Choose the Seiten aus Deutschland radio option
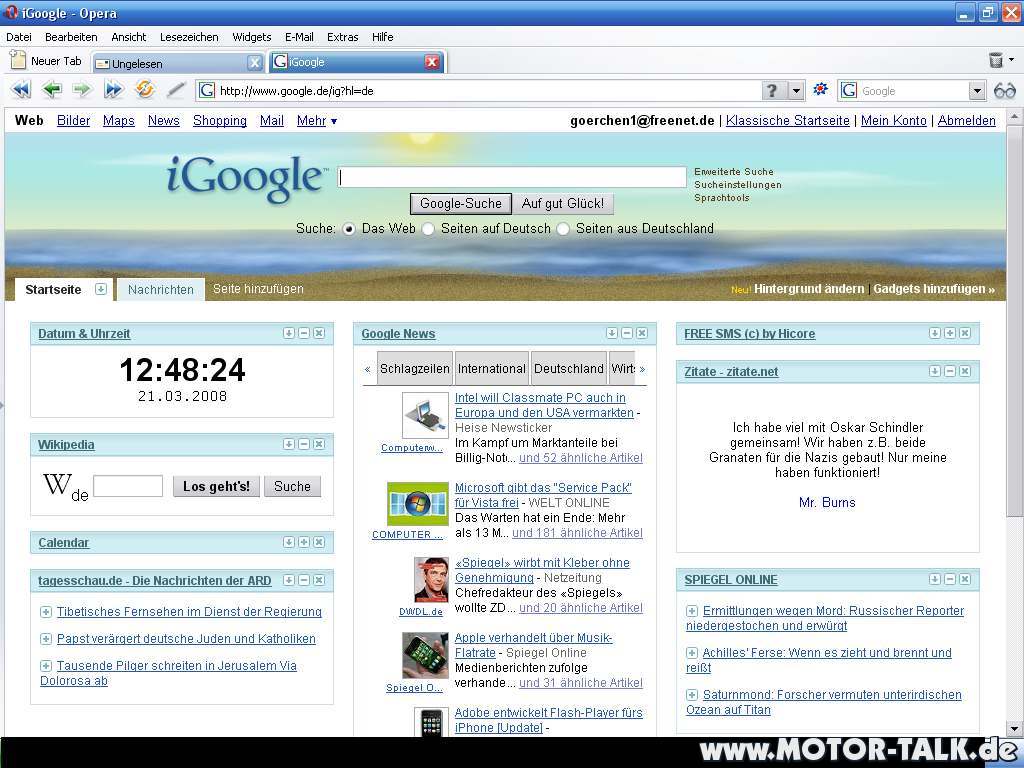The width and height of the screenshot is (1024, 768). pyautogui.click(x=563, y=229)
